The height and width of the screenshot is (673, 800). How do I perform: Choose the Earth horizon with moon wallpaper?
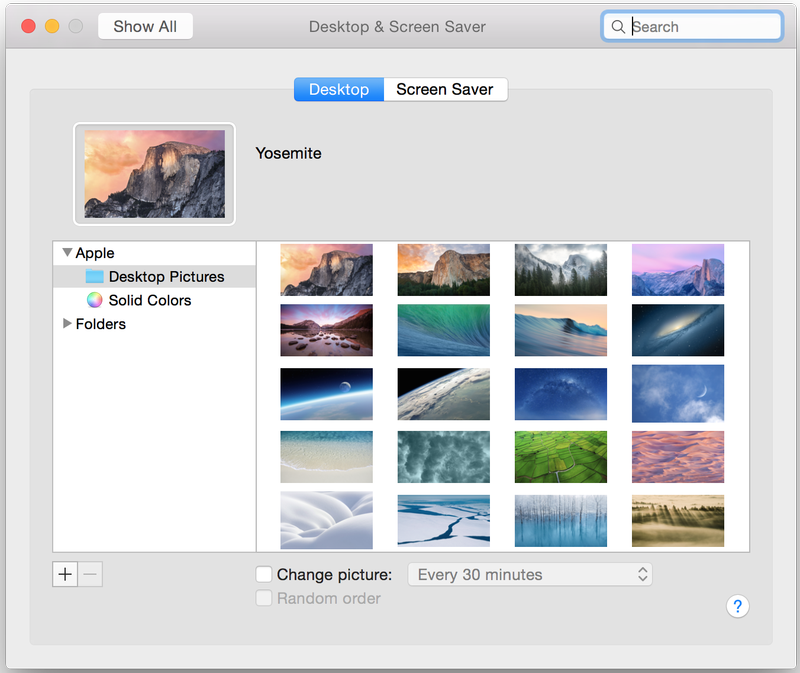(327, 394)
